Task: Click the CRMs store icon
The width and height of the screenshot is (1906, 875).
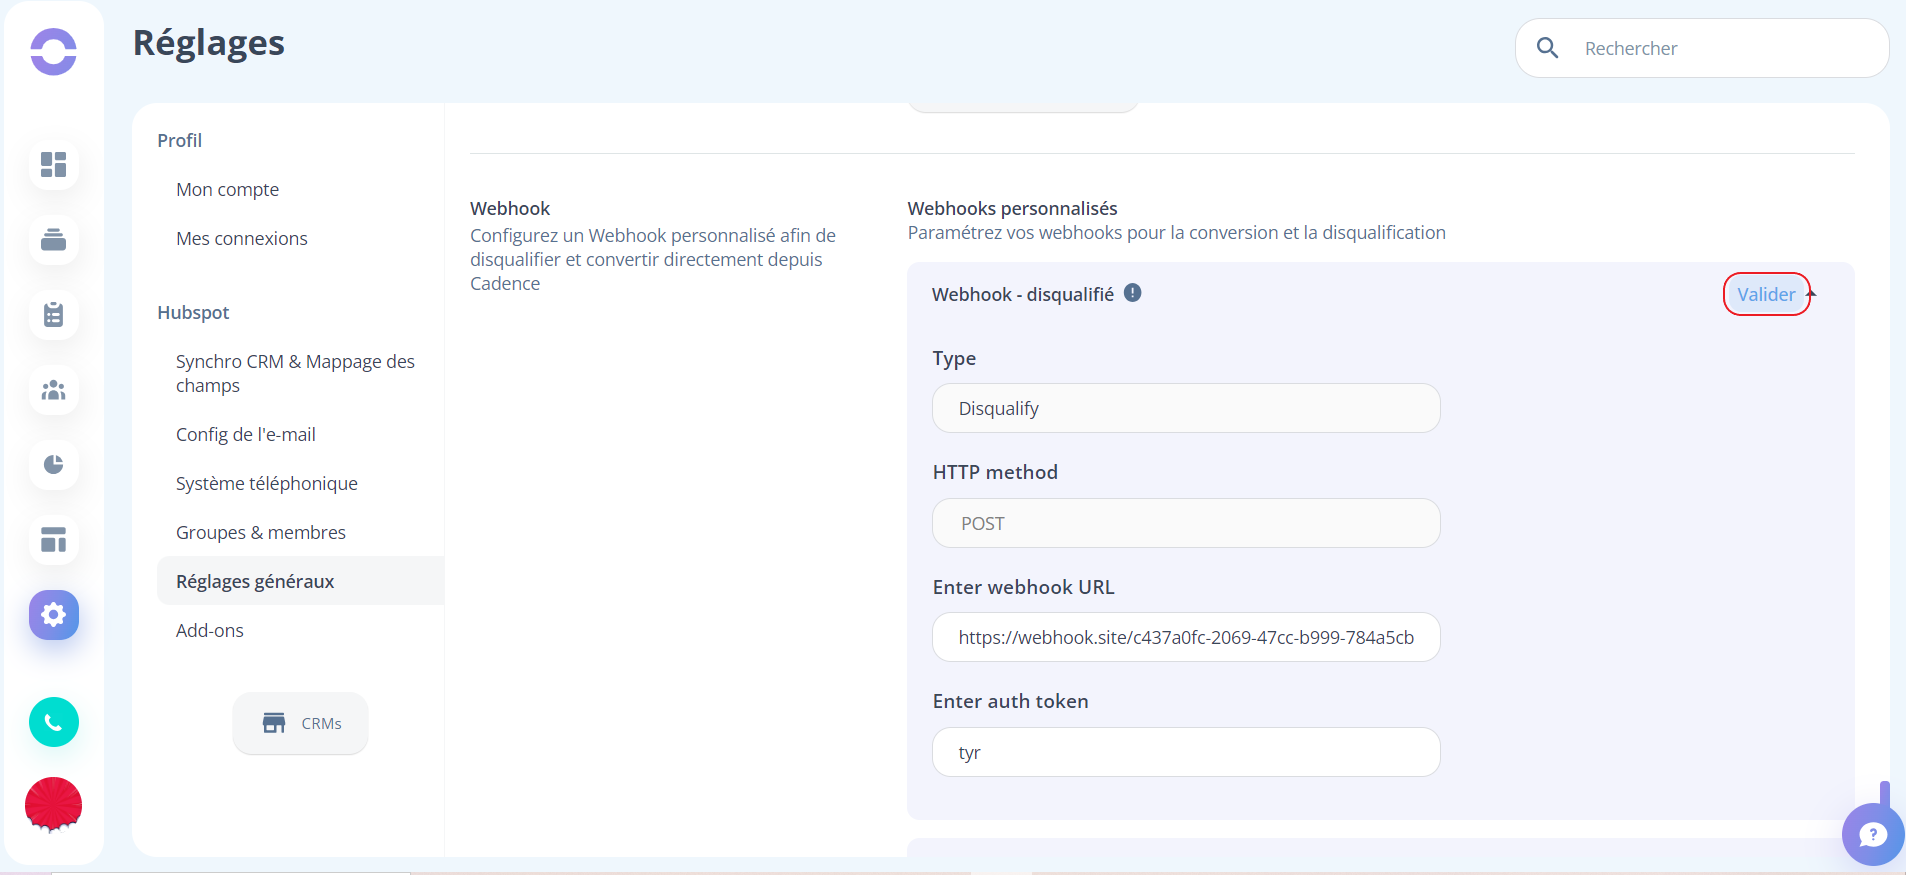Action: (x=274, y=723)
